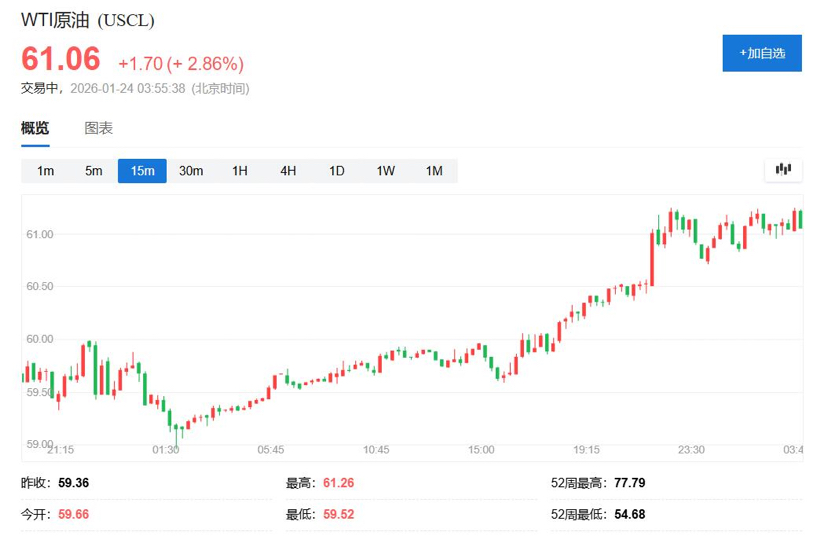The image size is (828, 540).
Task: Click the large red candle near 23:30
Action: [653, 260]
